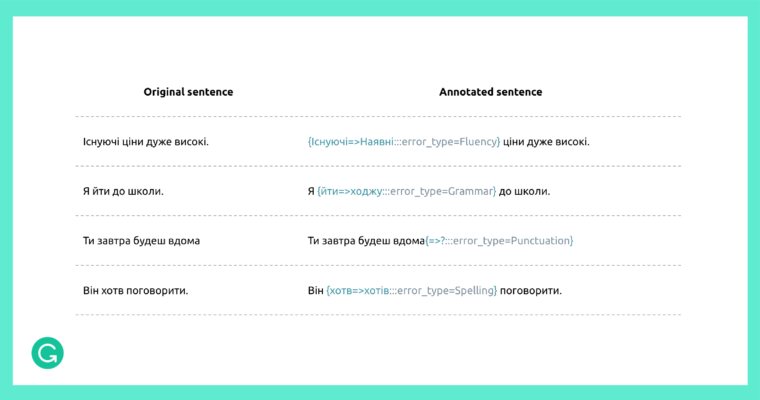The height and width of the screenshot is (400, 760).
Task: Click "Я" before the Grammar annotation
Action: click(311, 191)
